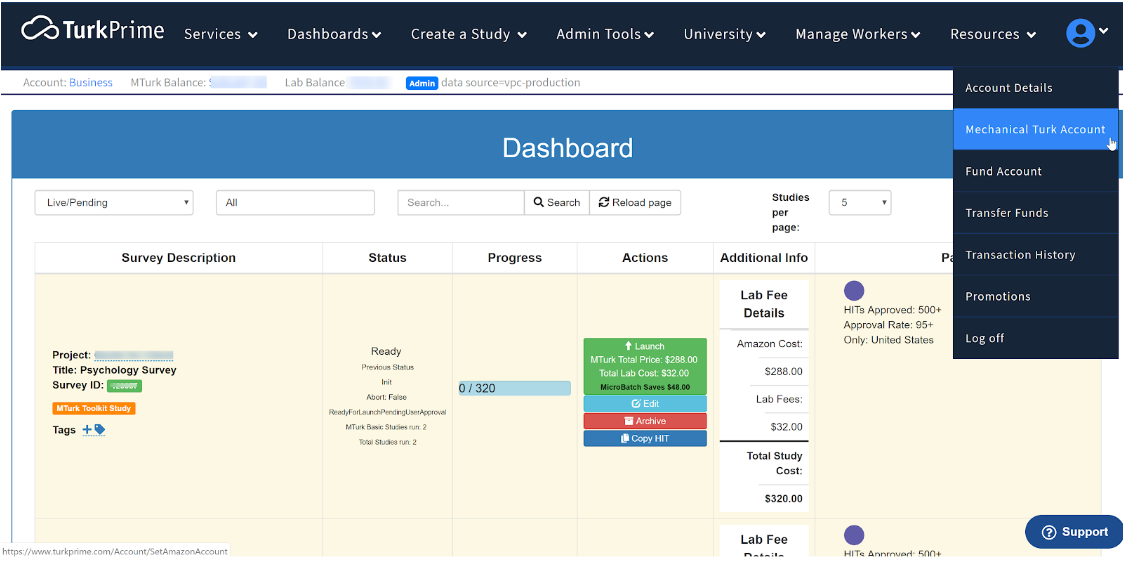Expand the Create a Study menu

coord(468,34)
